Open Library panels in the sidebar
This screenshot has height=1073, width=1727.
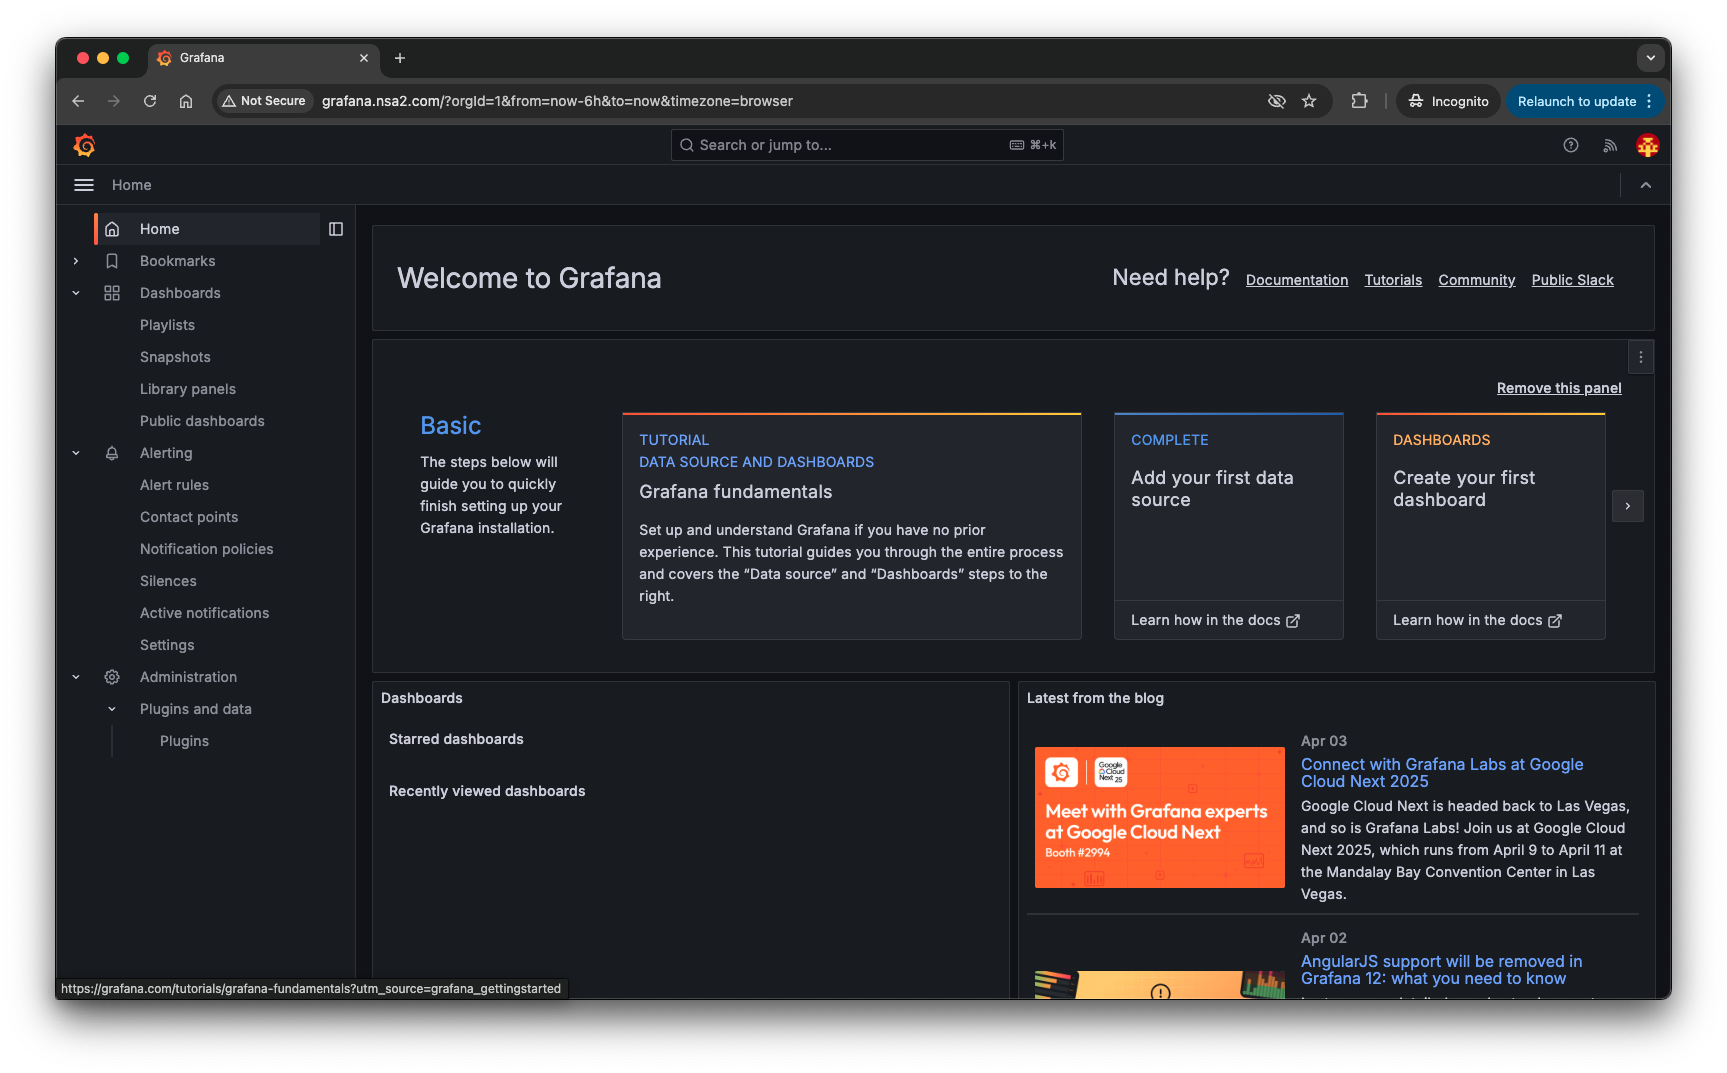[x=188, y=389]
